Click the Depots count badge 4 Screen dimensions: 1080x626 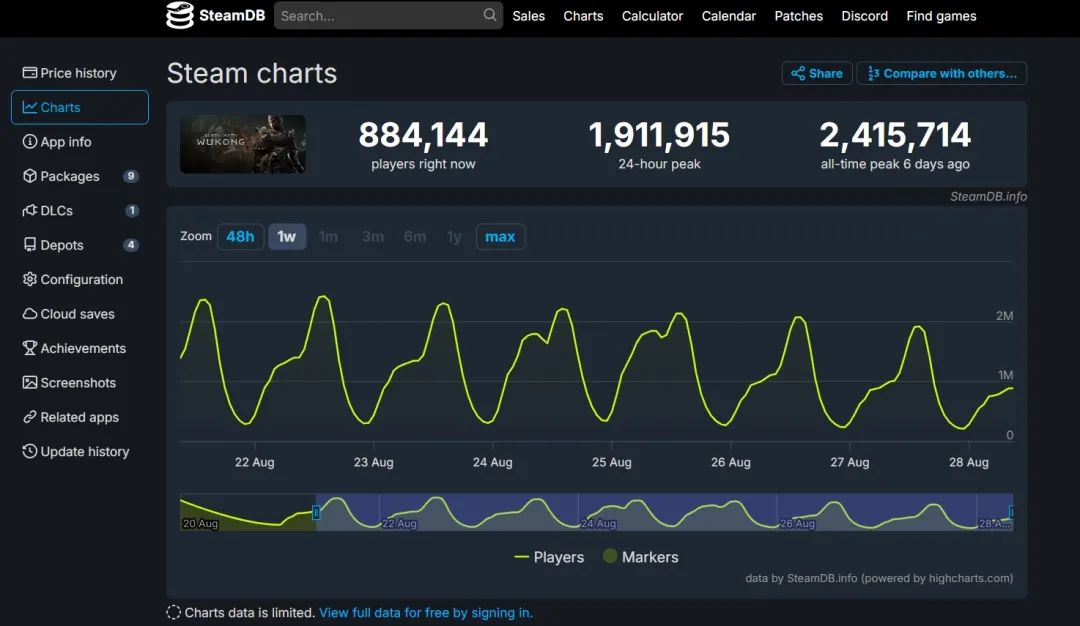pyautogui.click(x=131, y=244)
